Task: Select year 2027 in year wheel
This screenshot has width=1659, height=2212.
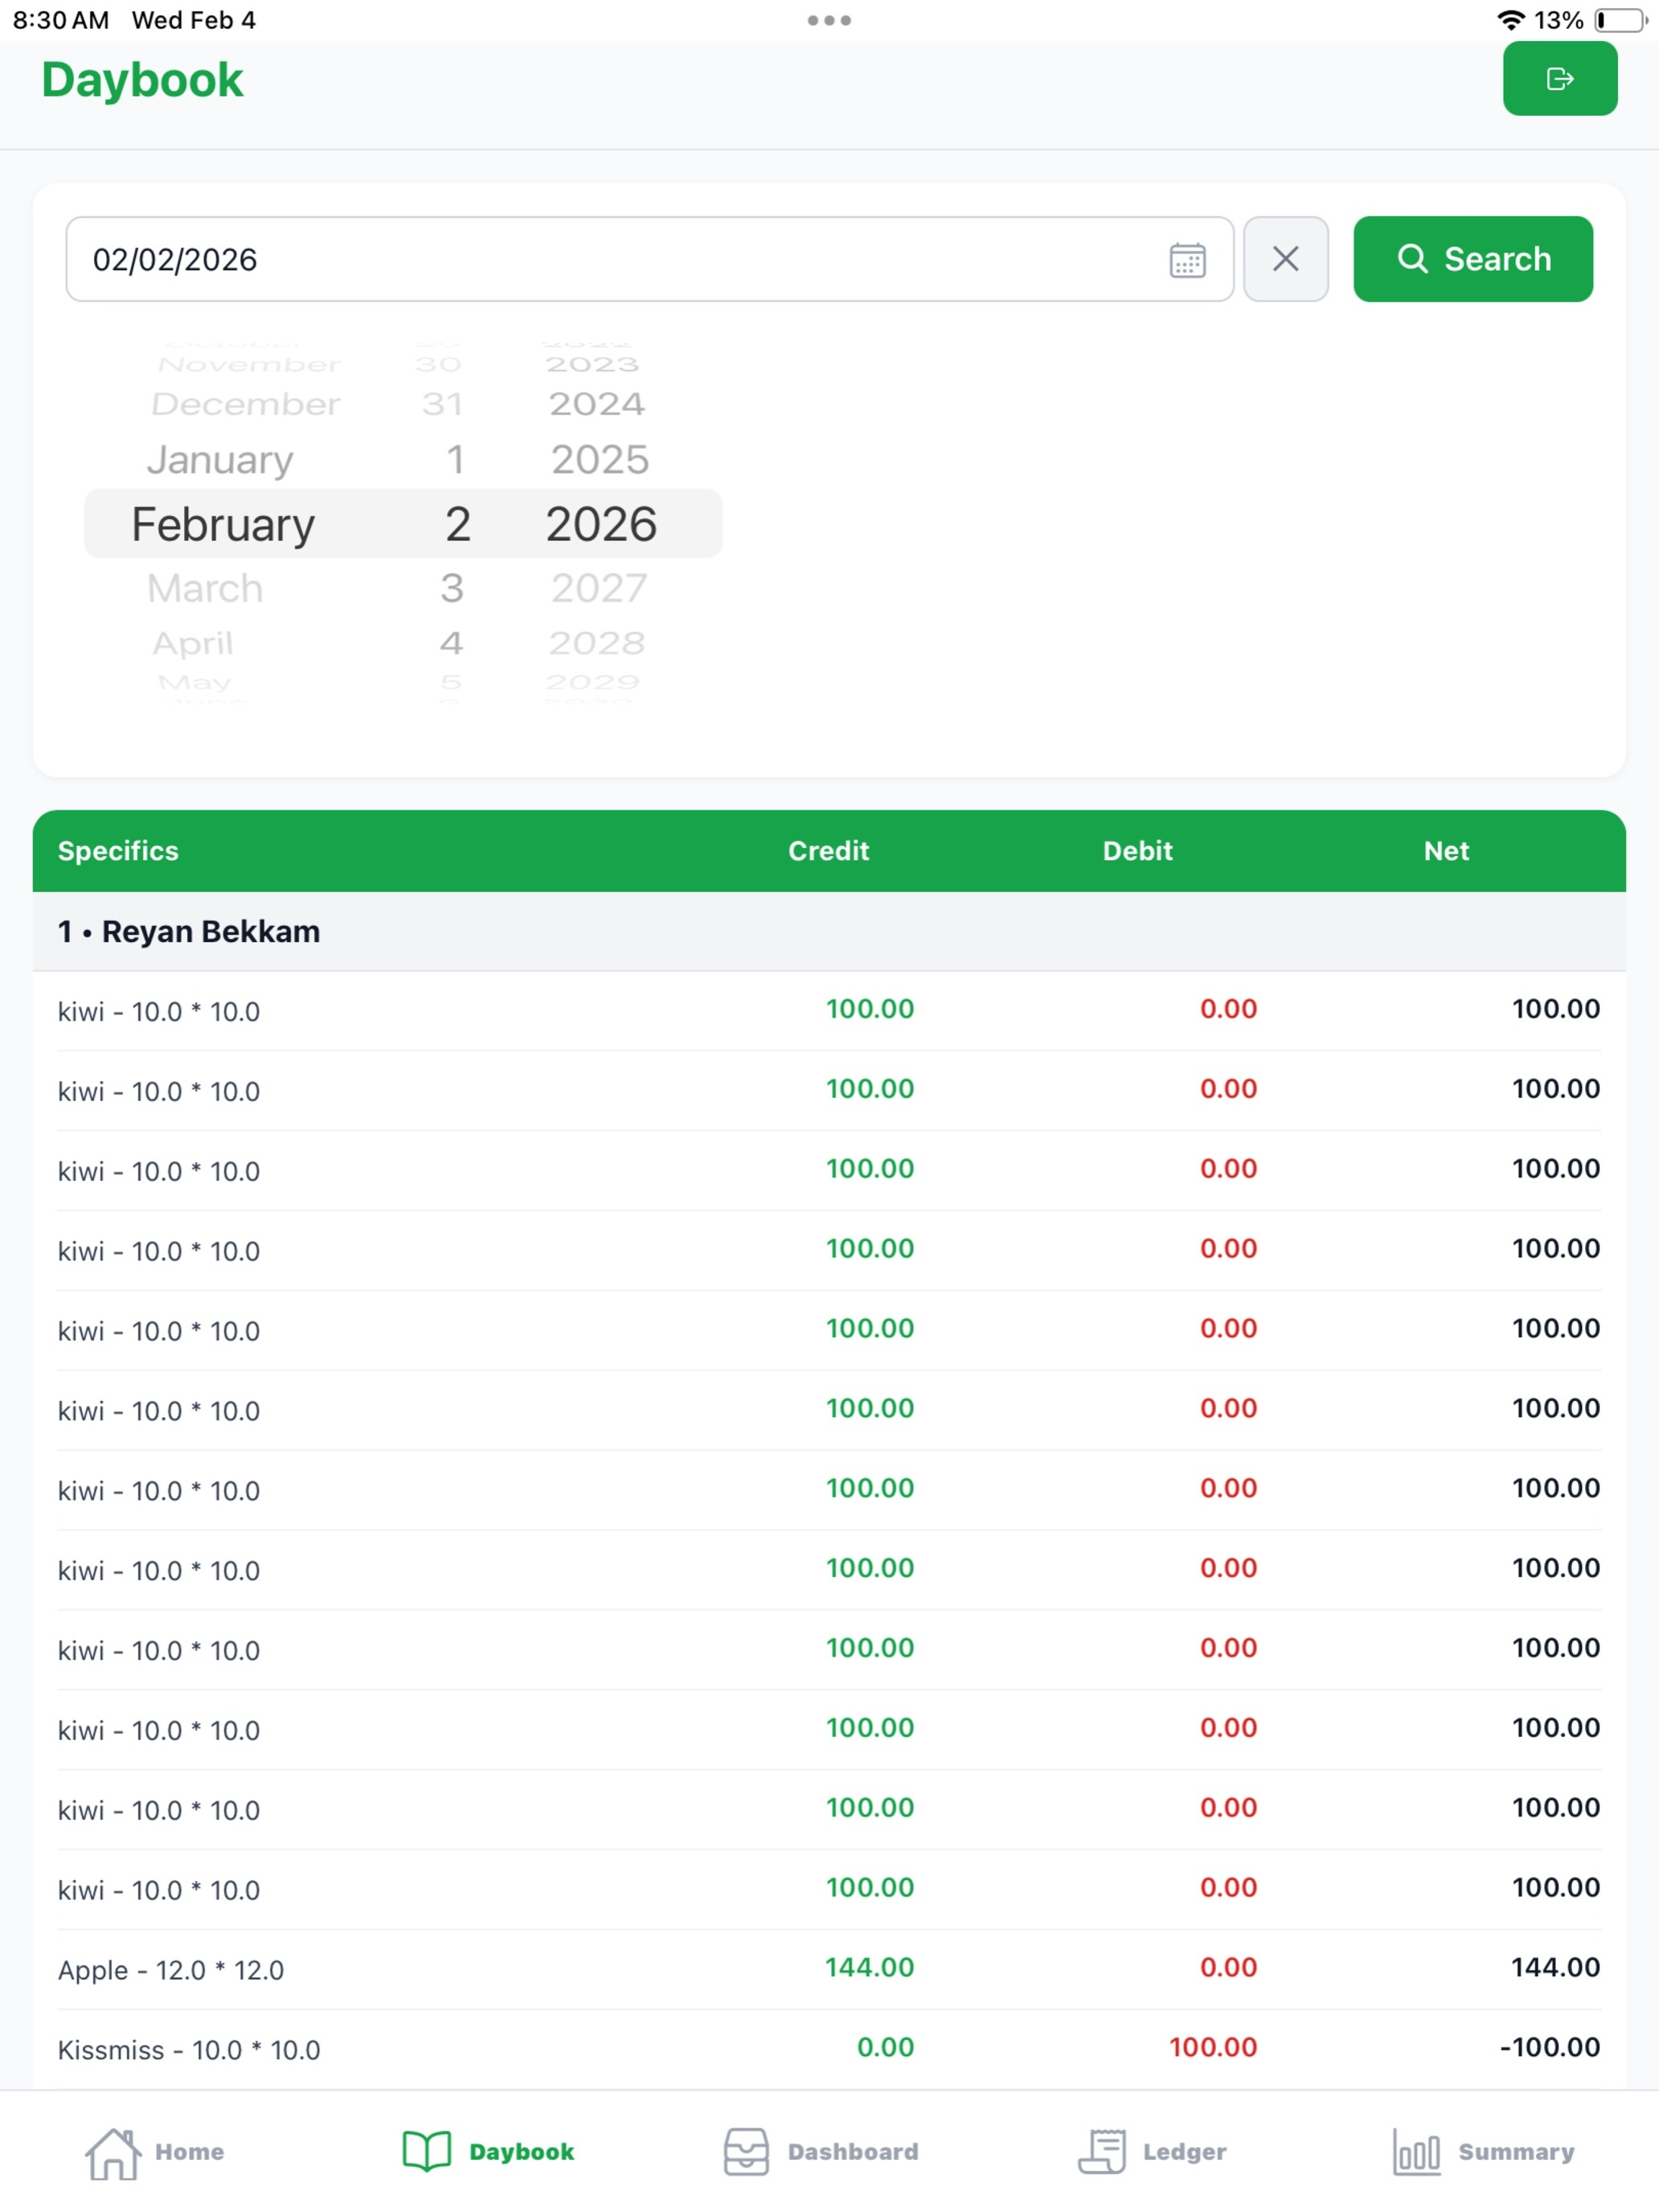Action: (599, 588)
